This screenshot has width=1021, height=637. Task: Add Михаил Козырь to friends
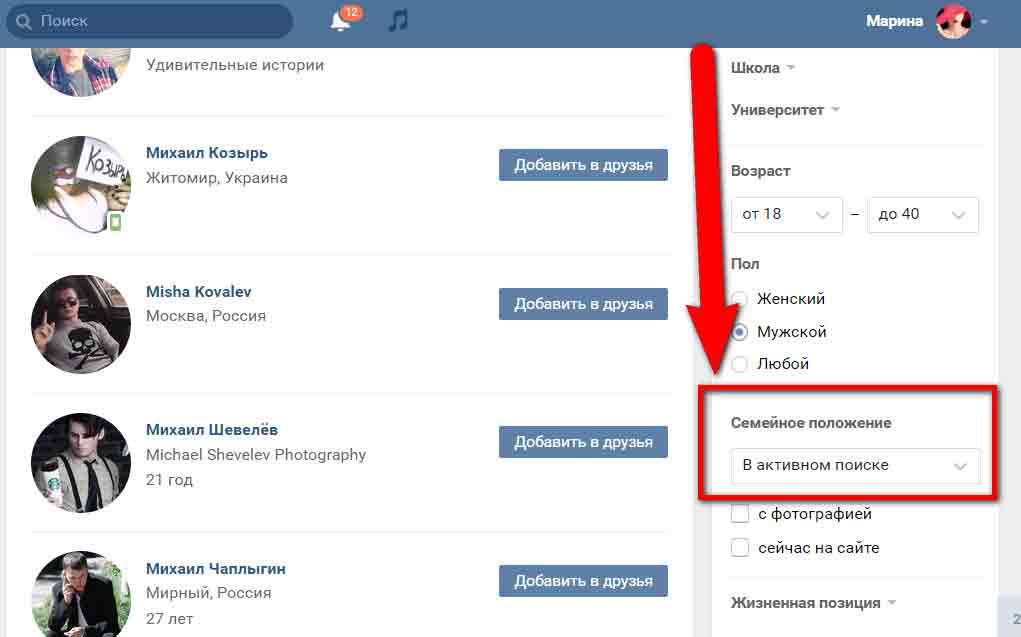point(583,165)
